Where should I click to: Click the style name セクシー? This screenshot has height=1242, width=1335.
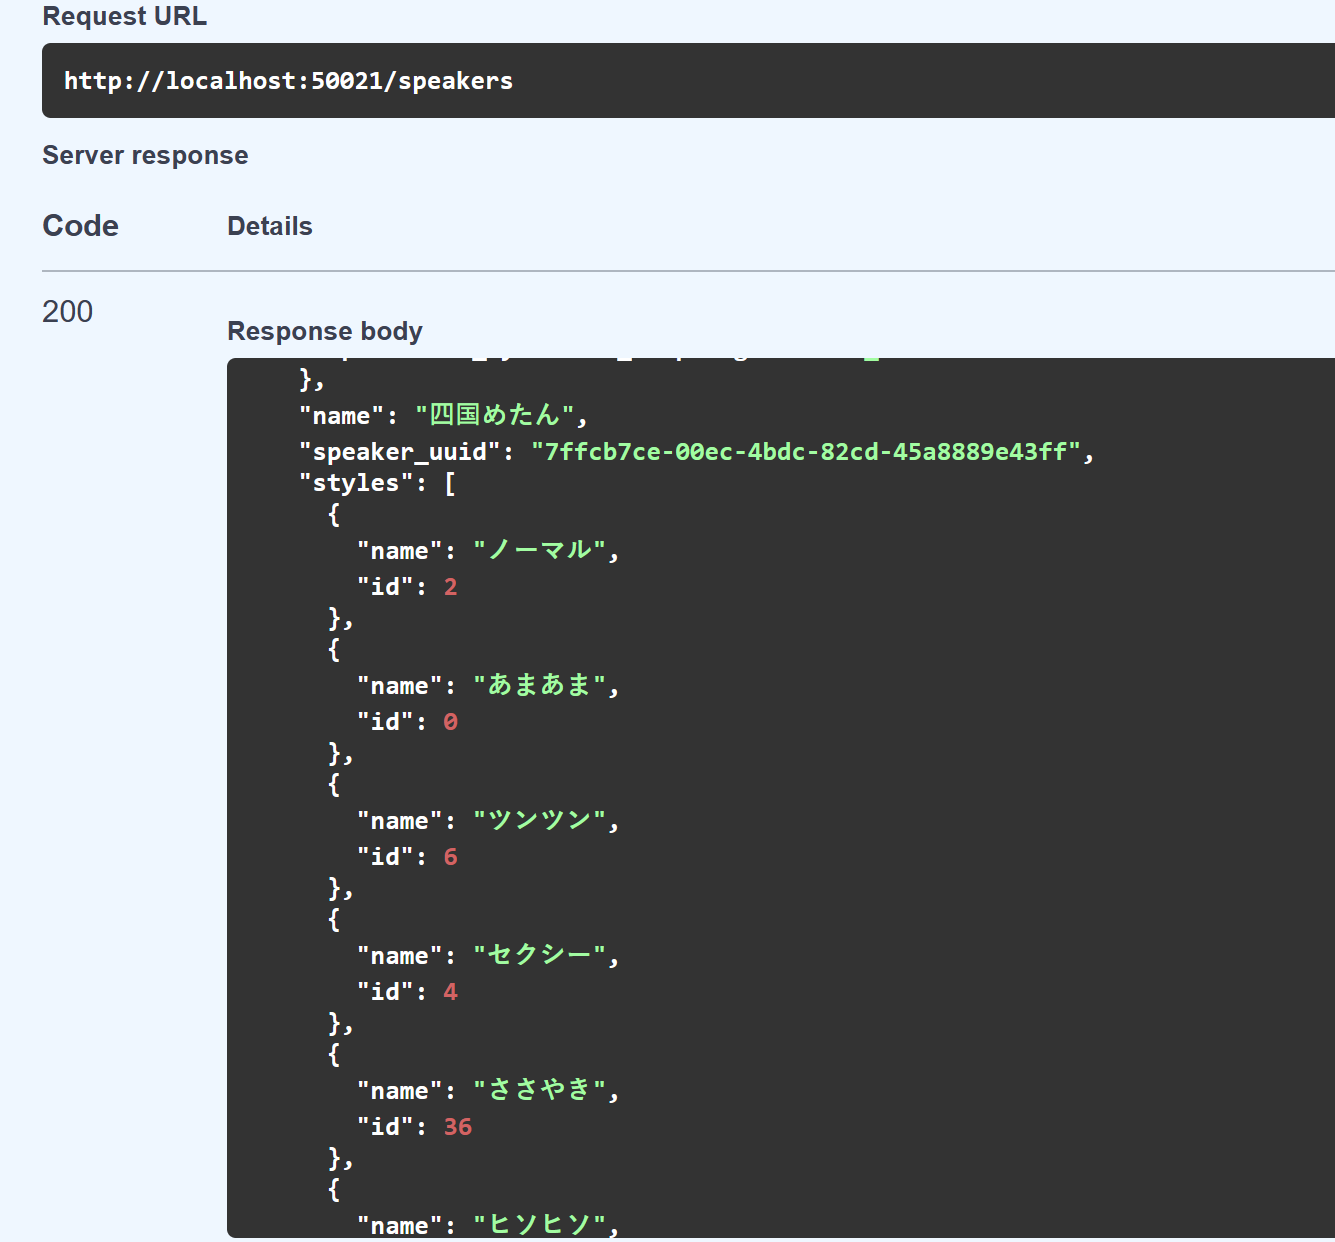(x=539, y=955)
